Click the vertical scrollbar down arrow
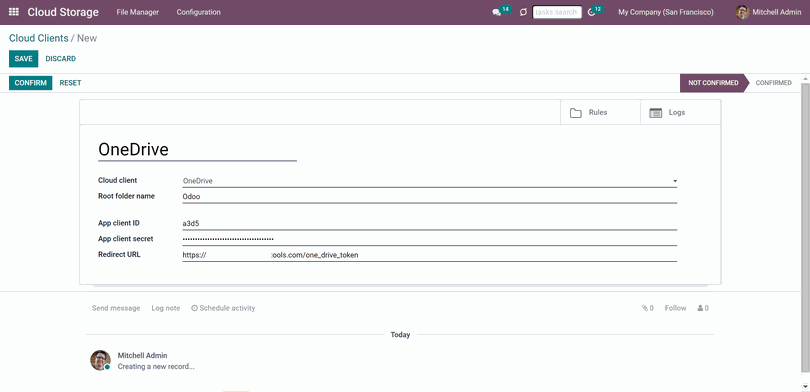The image size is (810, 392). (805, 386)
